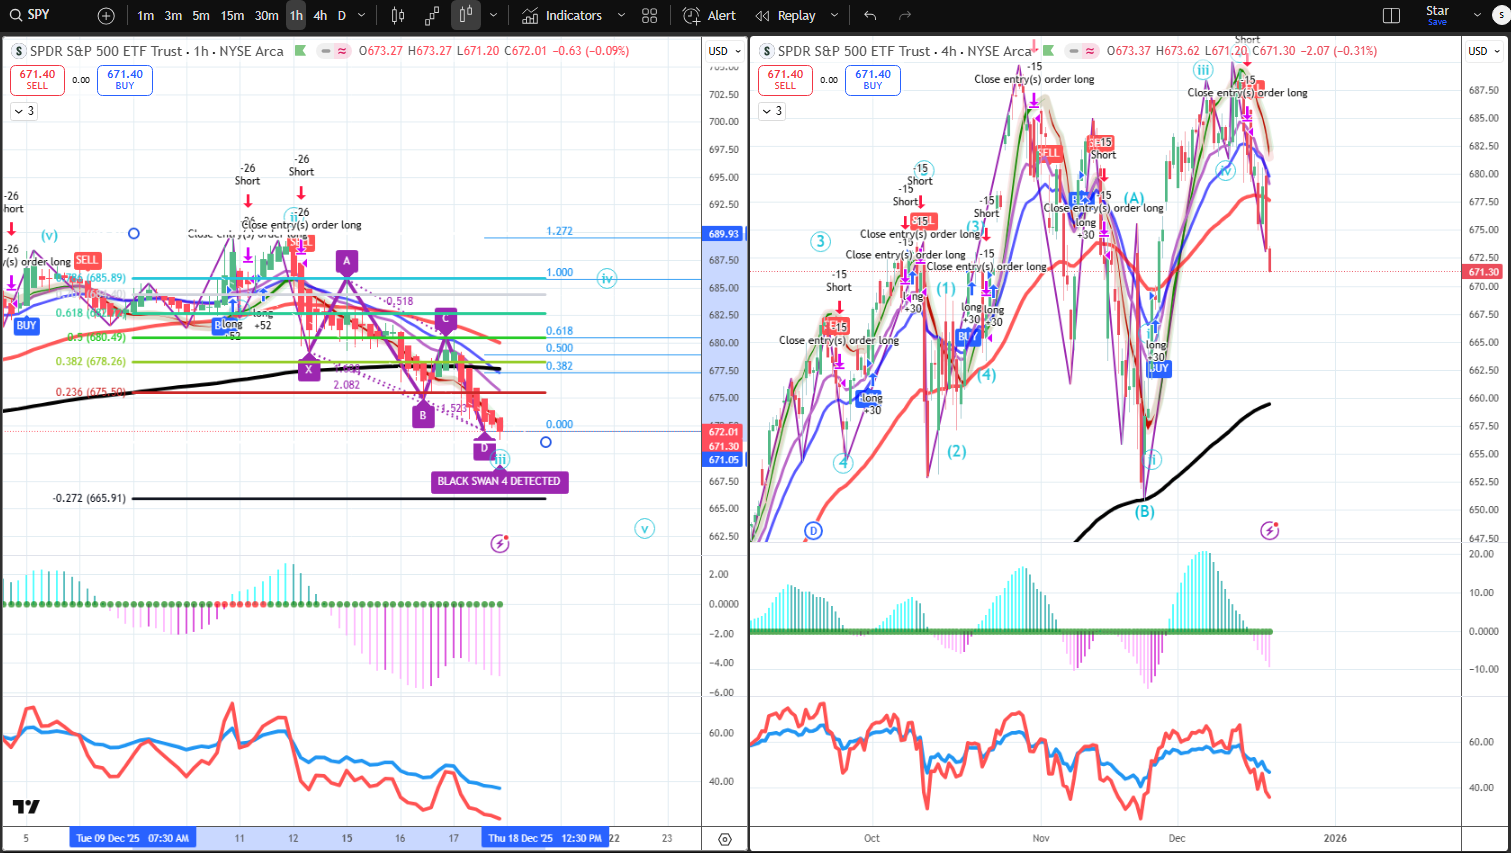
Task: Click SELL 671.40 on the 4h chart
Action: coord(785,80)
